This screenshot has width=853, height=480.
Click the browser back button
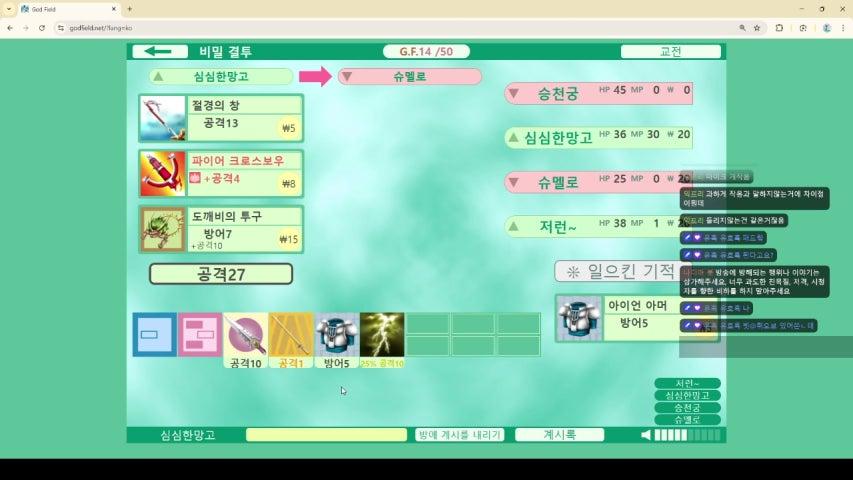coord(10,28)
